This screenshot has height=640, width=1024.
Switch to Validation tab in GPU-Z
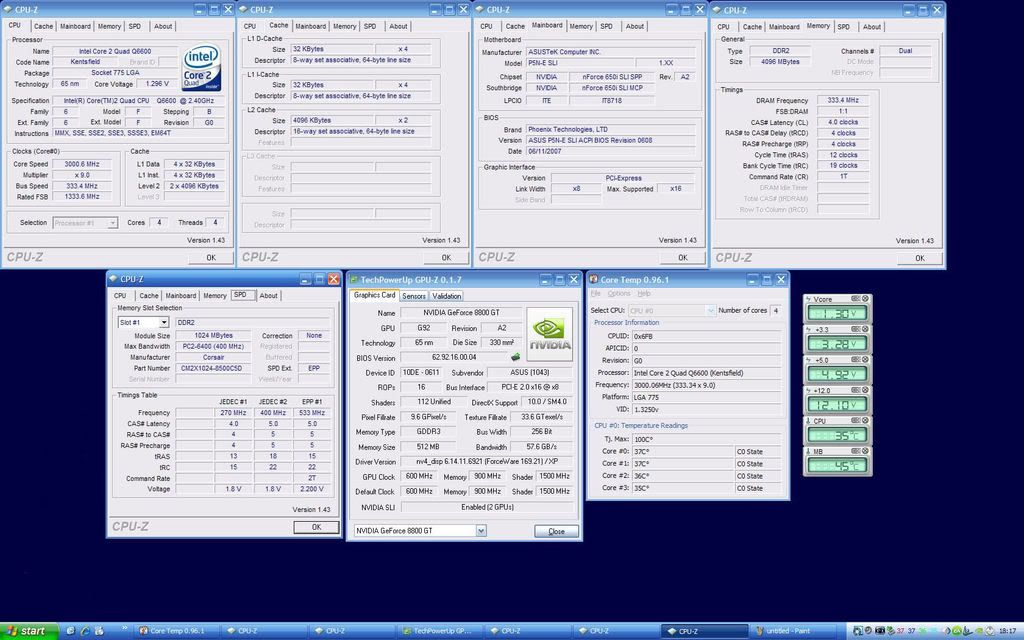tap(447, 296)
